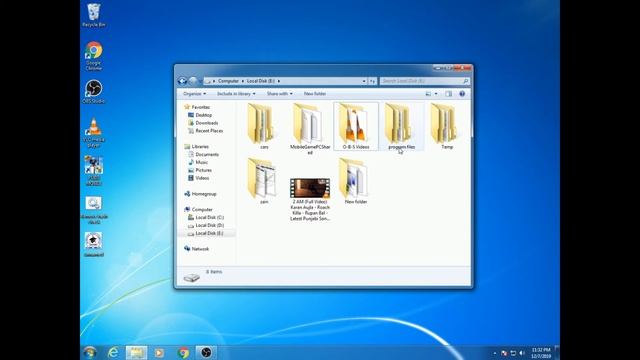Select the O-B-S Videos folder
The image size is (640, 360).
(x=356, y=126)
